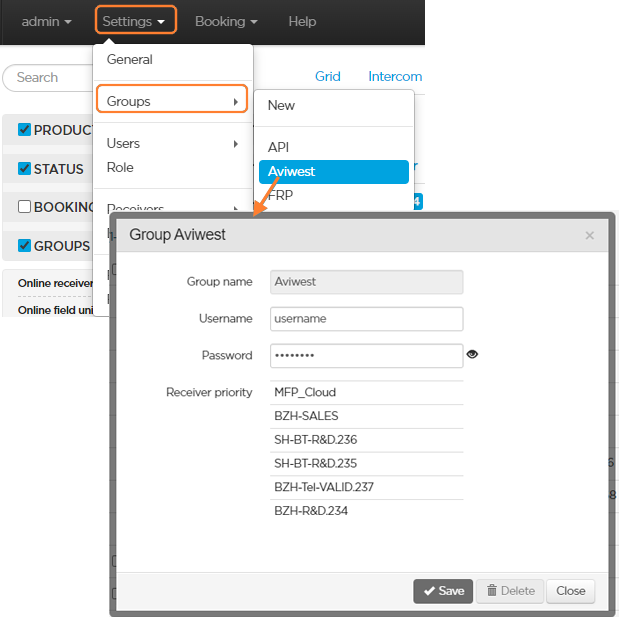Toggle the PRODUCT checkbox
Screen dimensions: 625x617
25,130
